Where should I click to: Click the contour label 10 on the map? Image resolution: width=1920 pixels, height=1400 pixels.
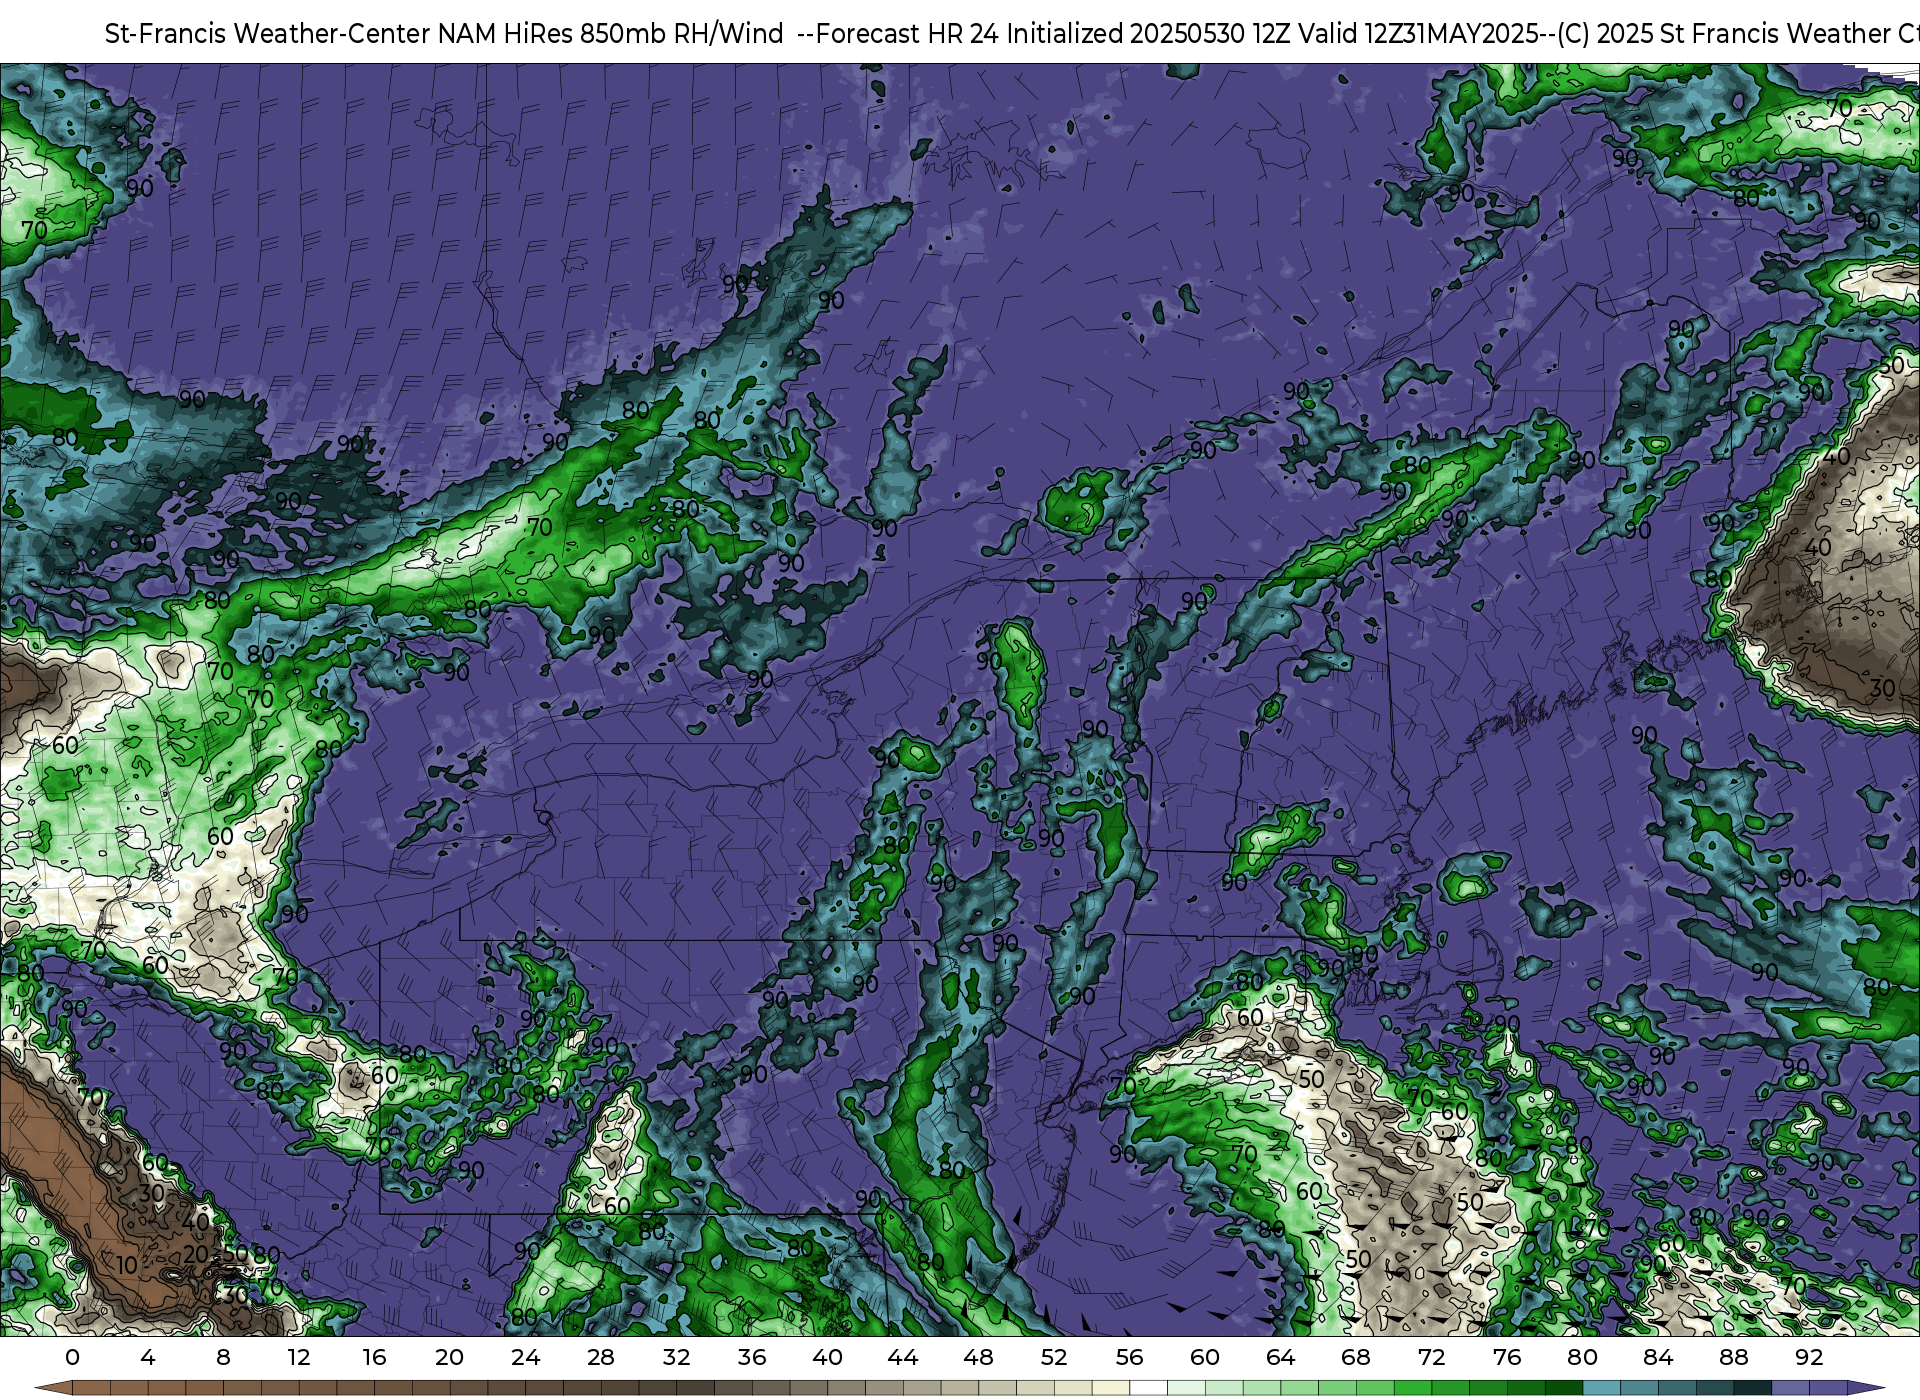coord(126,1265)
